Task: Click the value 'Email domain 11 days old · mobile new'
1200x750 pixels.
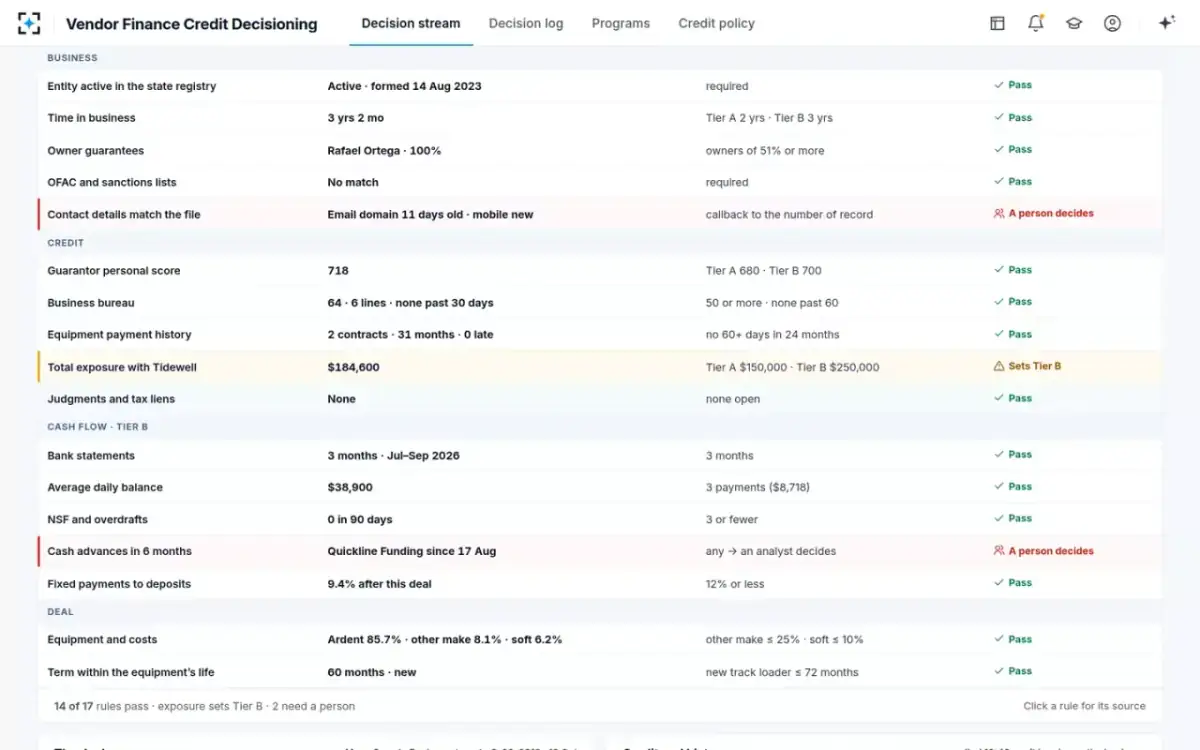Action: point(430,214)
